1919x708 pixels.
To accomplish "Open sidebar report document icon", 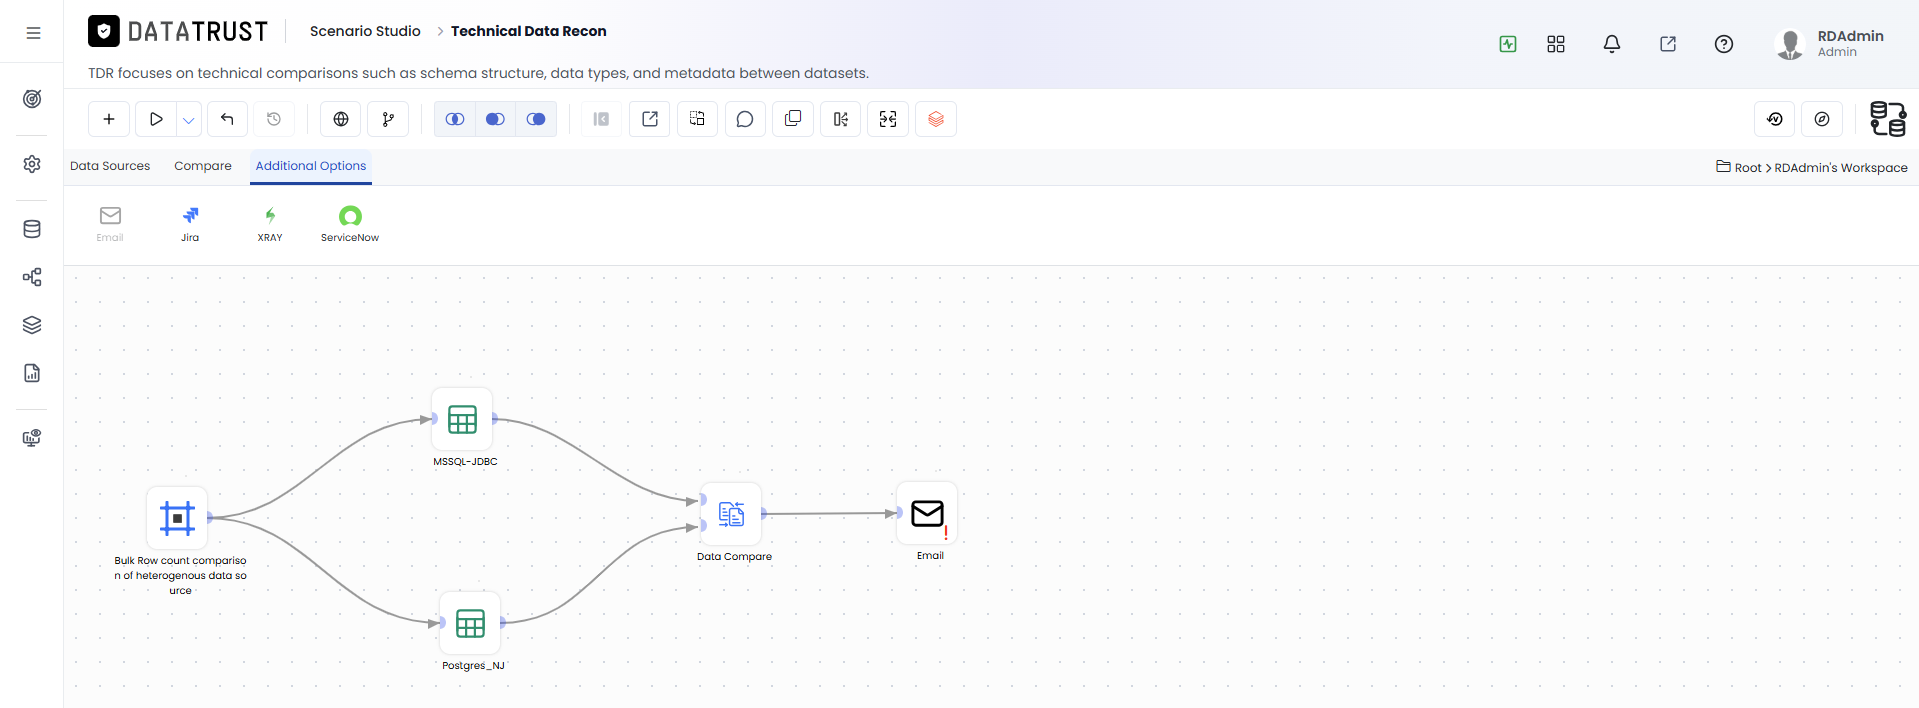I will [32, 373].
